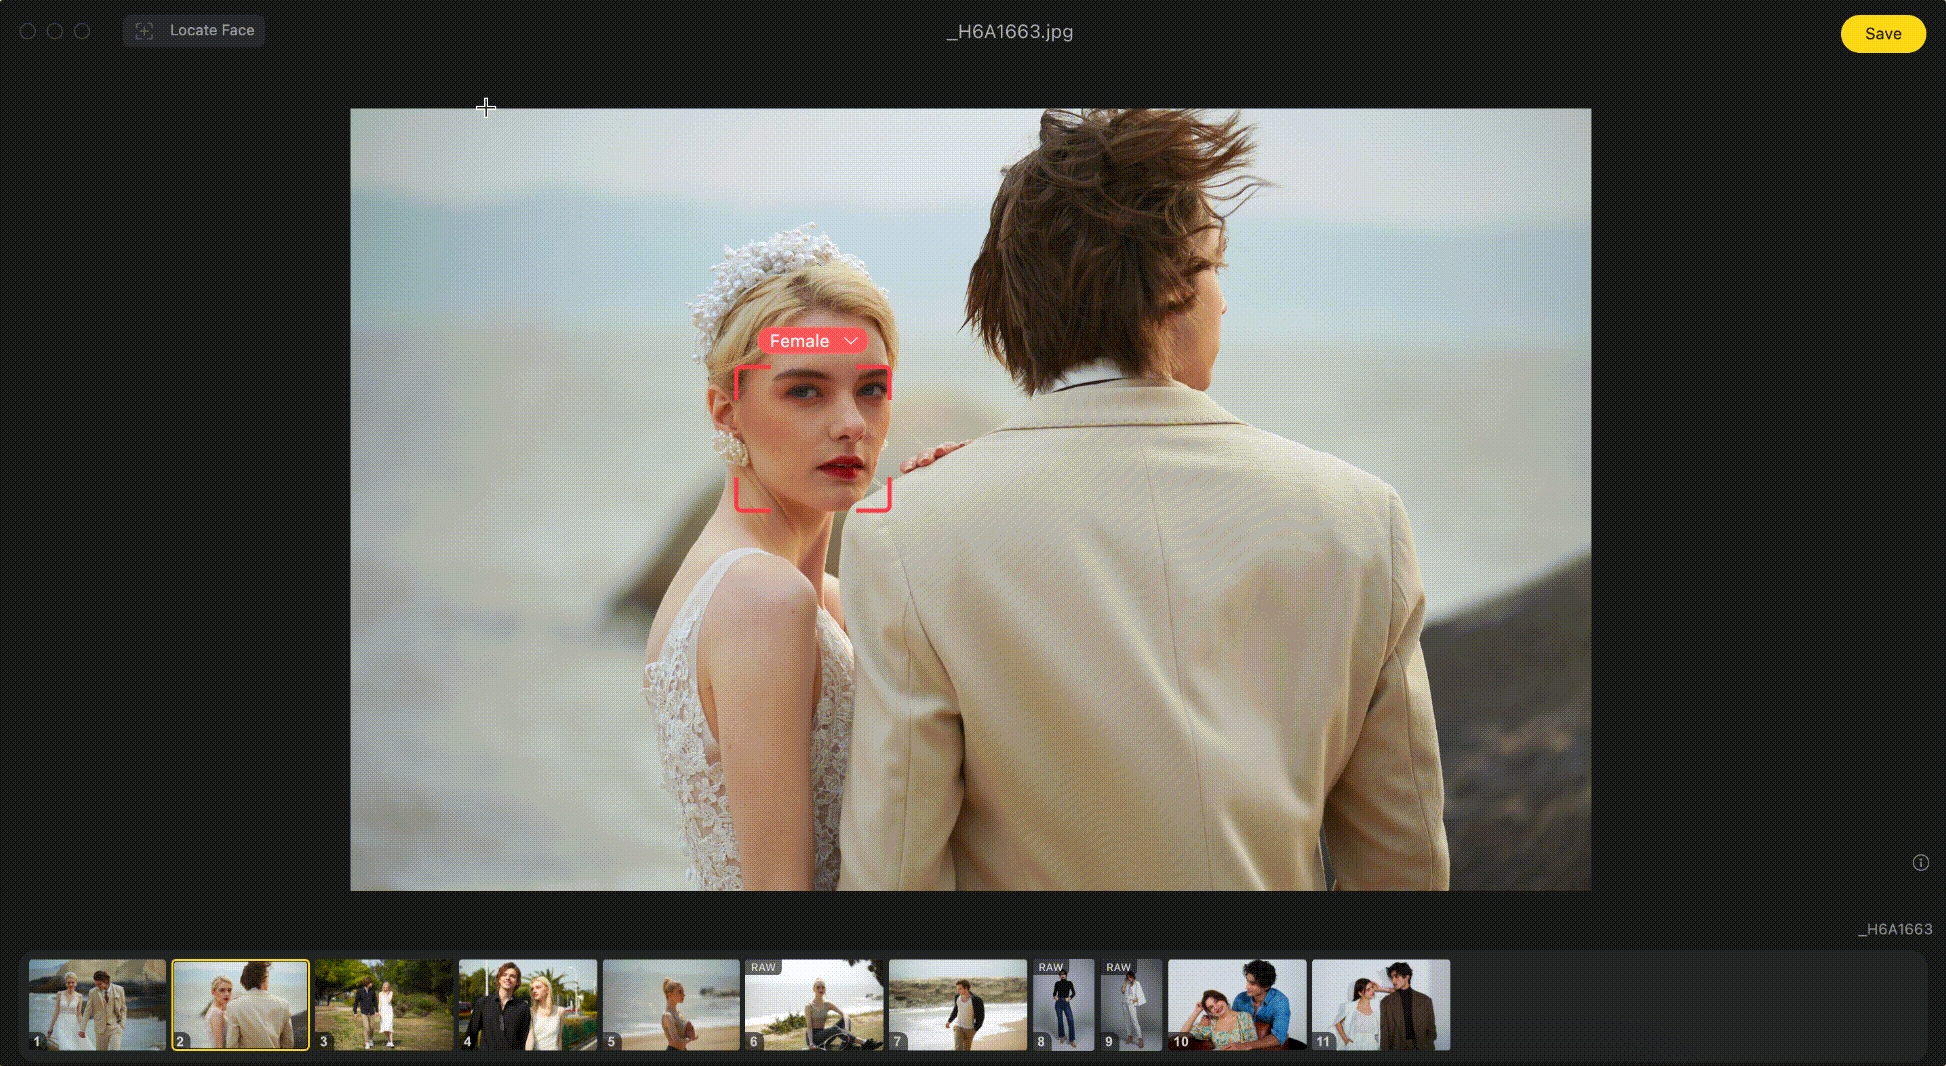This screenshot has height=1066, width=1946.
Task: Select thumbnail 10 with man in blue shirt
Action: [x=1237, y=1004]
